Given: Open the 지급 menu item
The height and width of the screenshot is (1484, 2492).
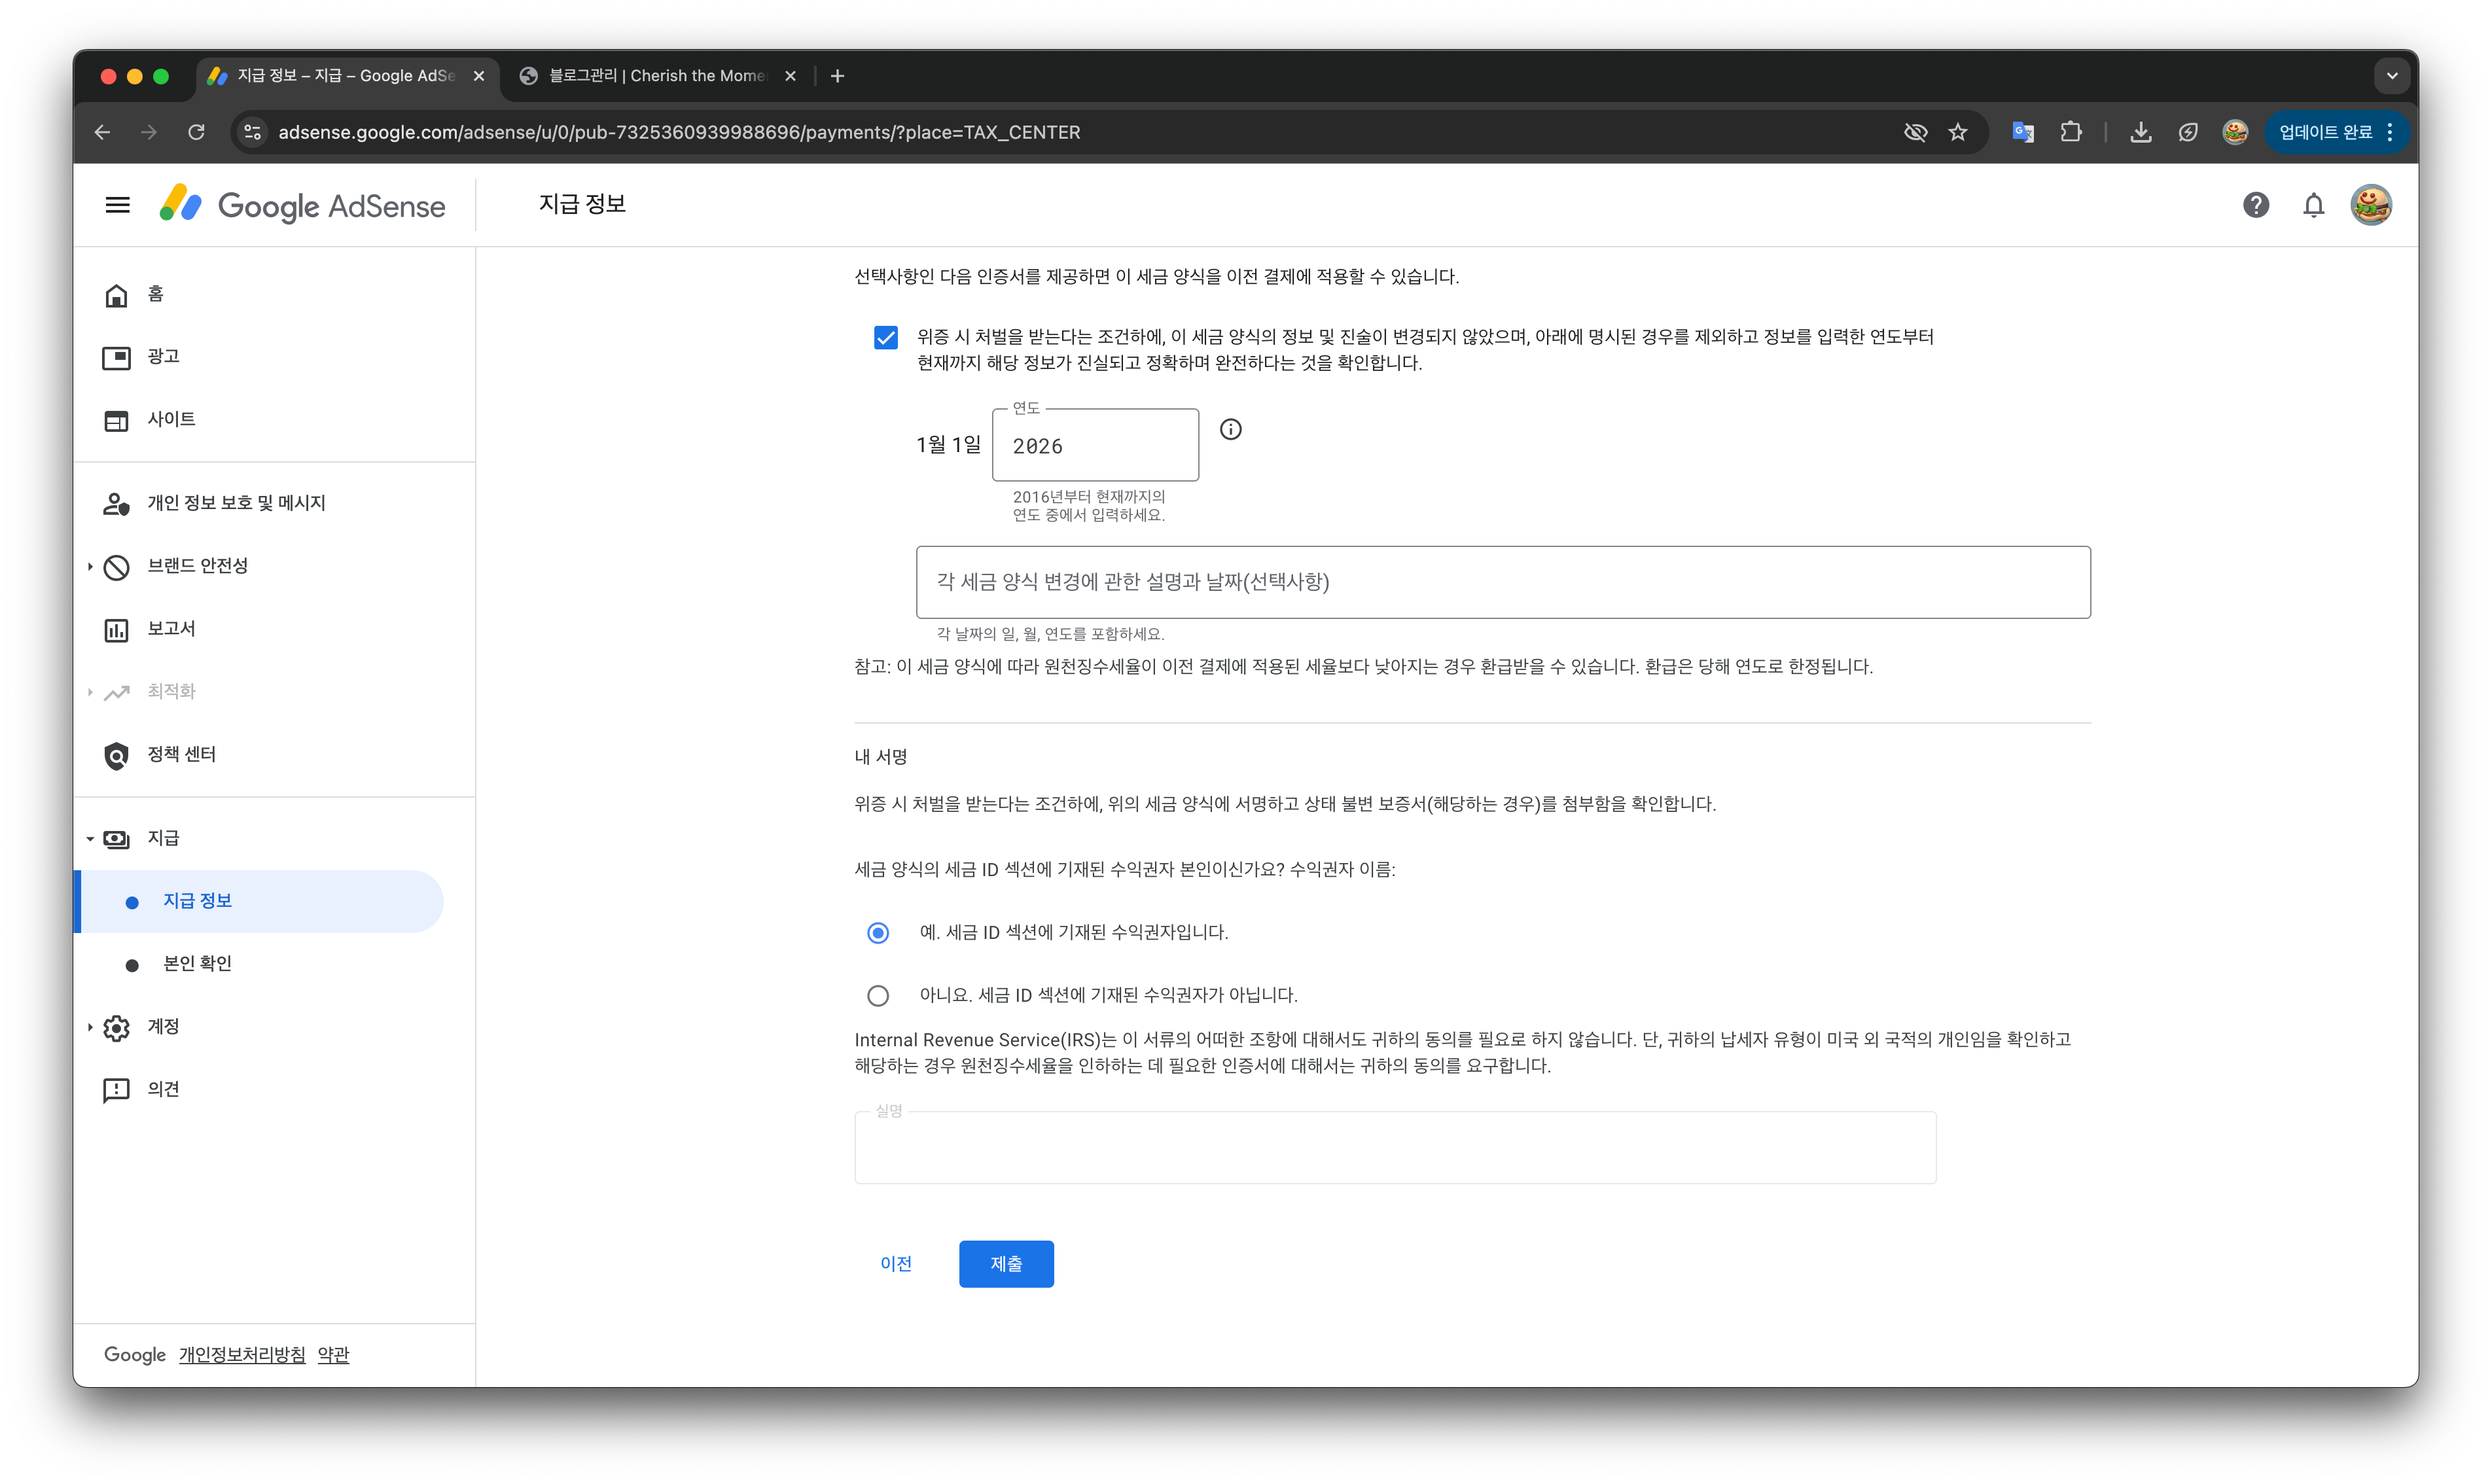Looking at the screenshot, I should pyautogui.click(x=163, y=838).
